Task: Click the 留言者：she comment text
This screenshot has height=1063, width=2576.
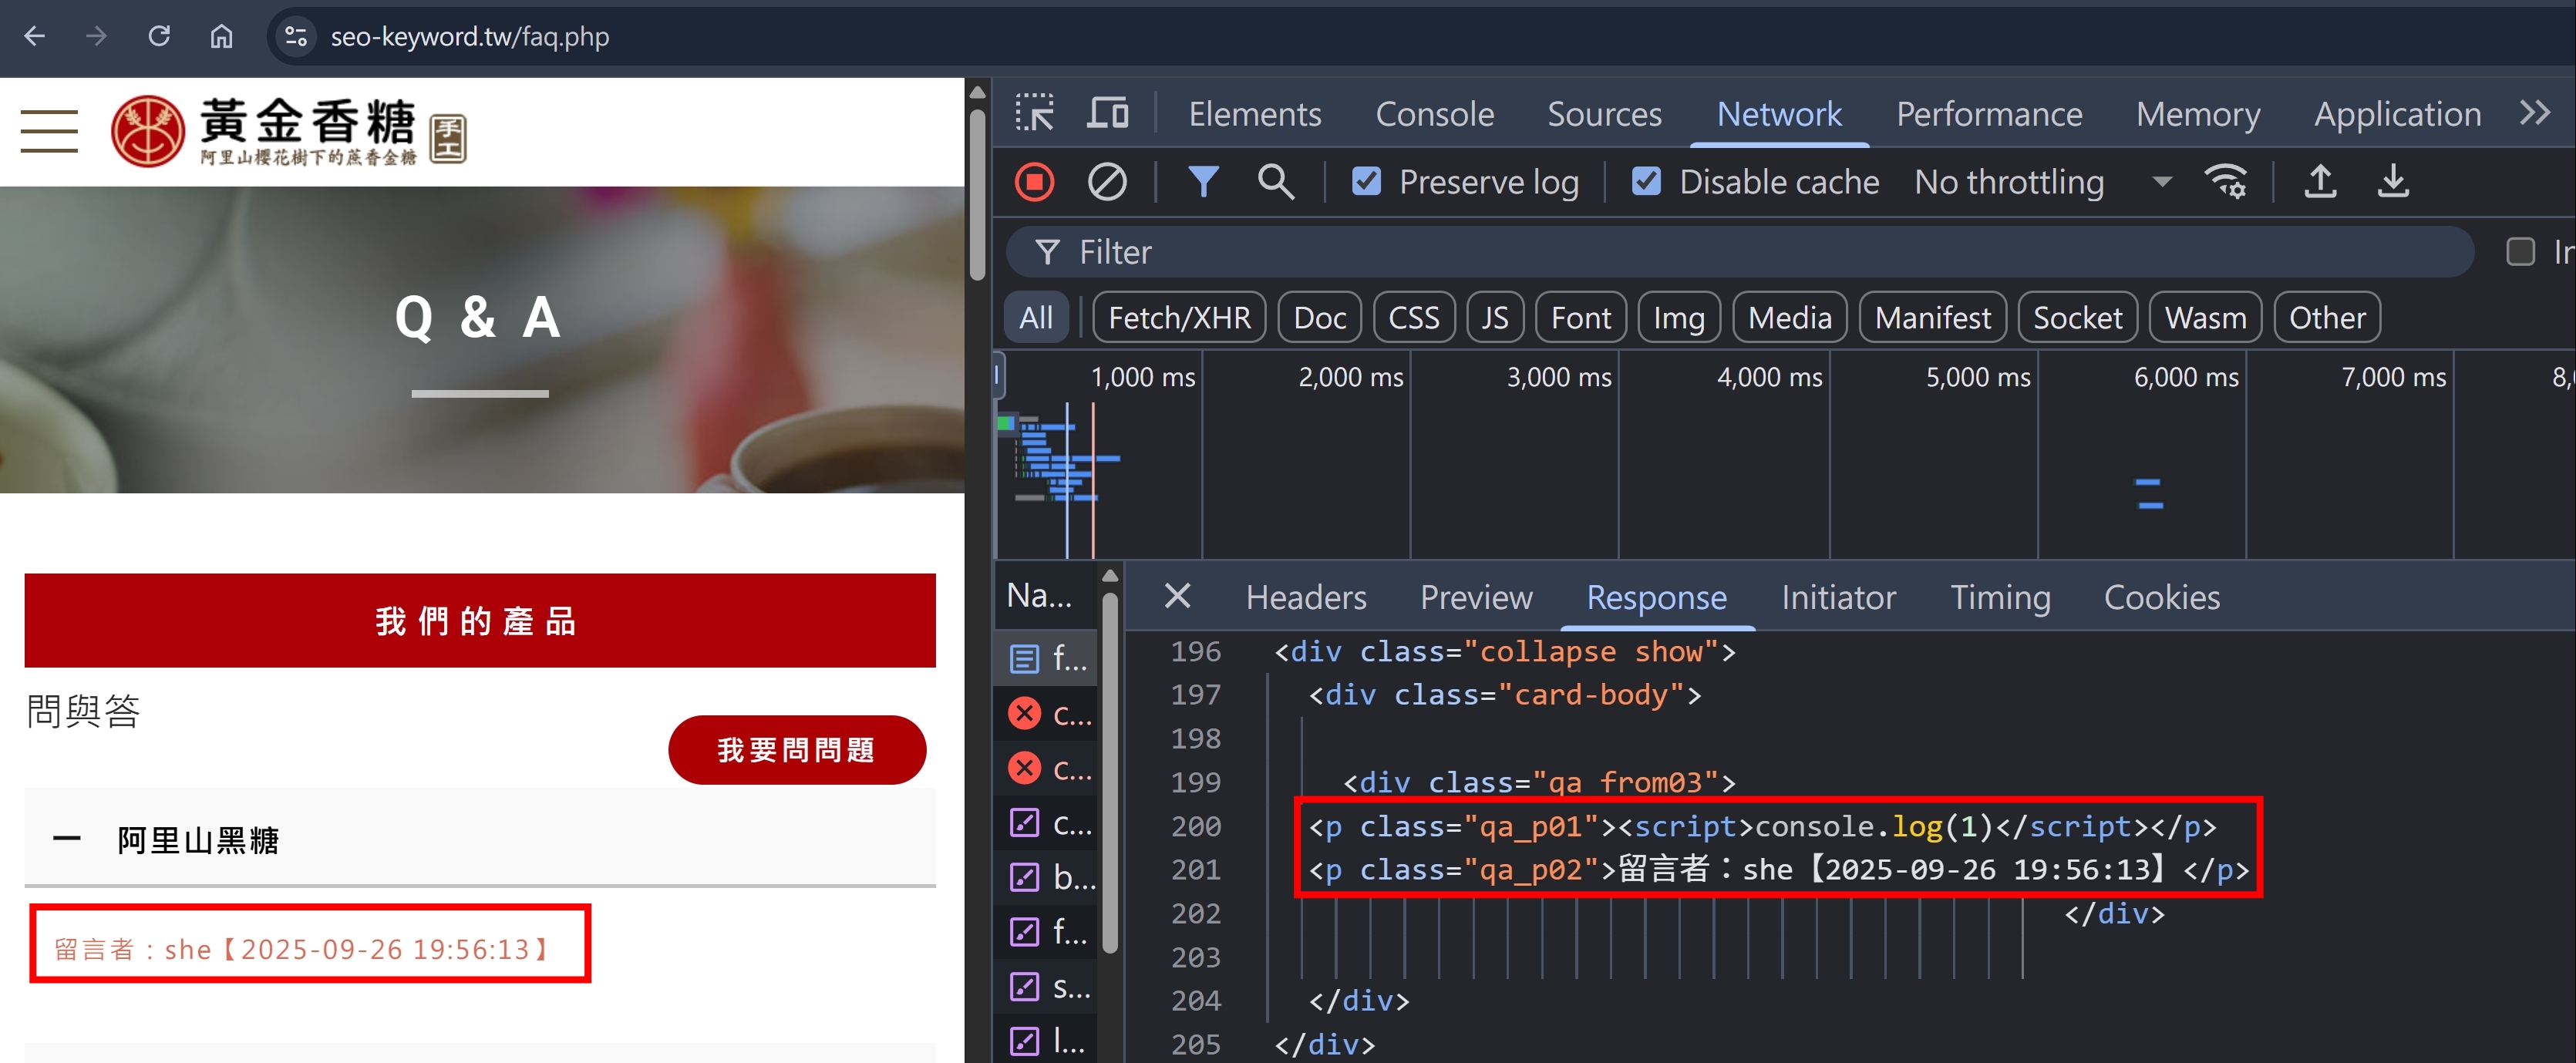Action: point(303,948)
